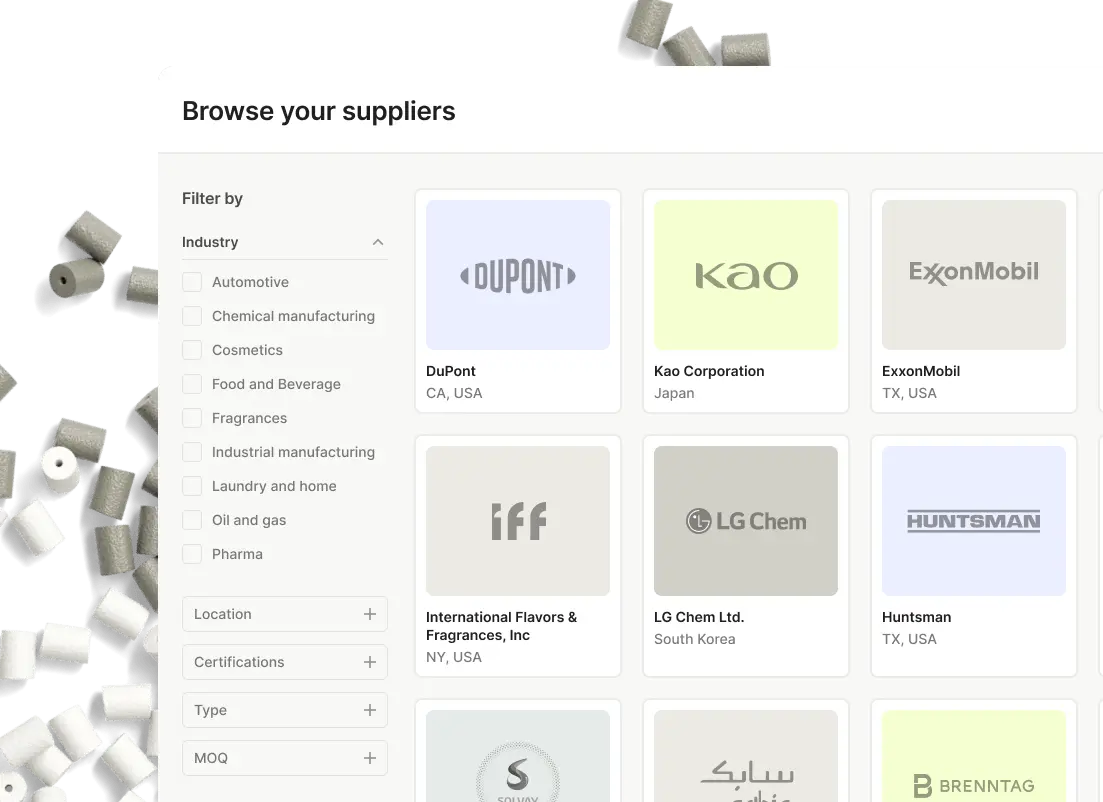This screenshot has width=1103, height=802.
Task: Open the Kao logo tile
Action: coord(746,275)
